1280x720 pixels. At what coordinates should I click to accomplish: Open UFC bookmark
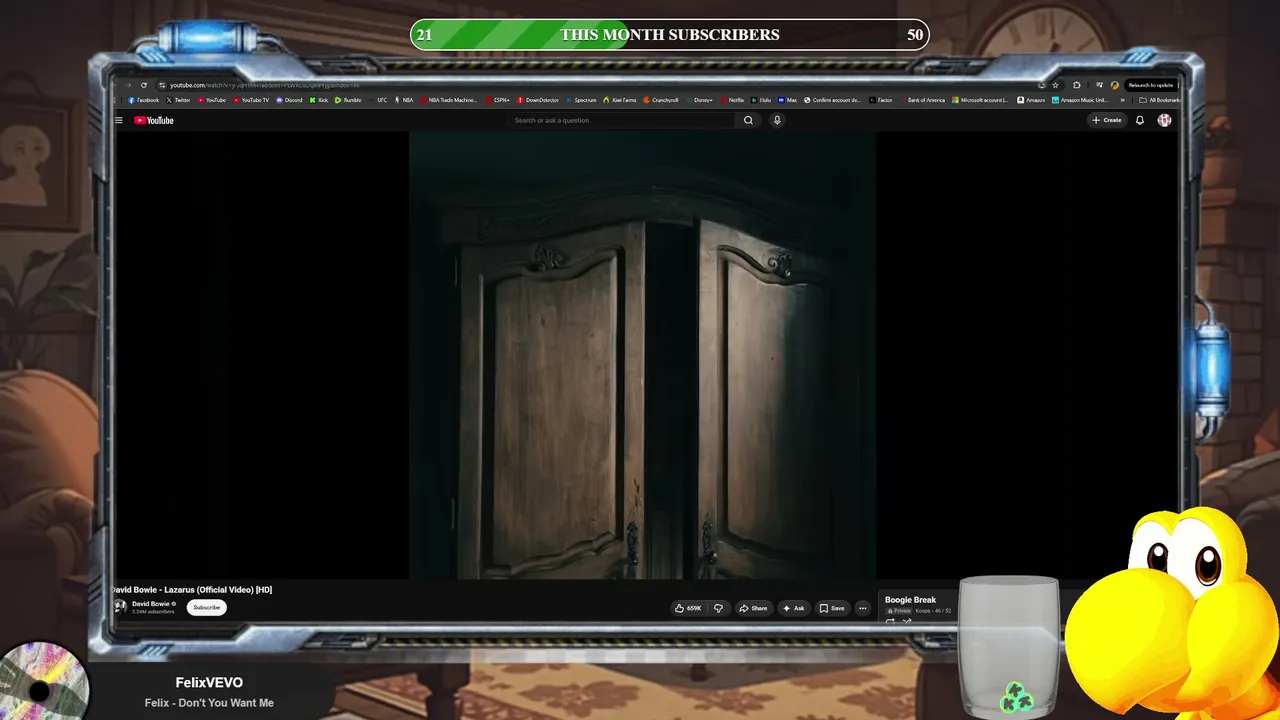point(379,100)
